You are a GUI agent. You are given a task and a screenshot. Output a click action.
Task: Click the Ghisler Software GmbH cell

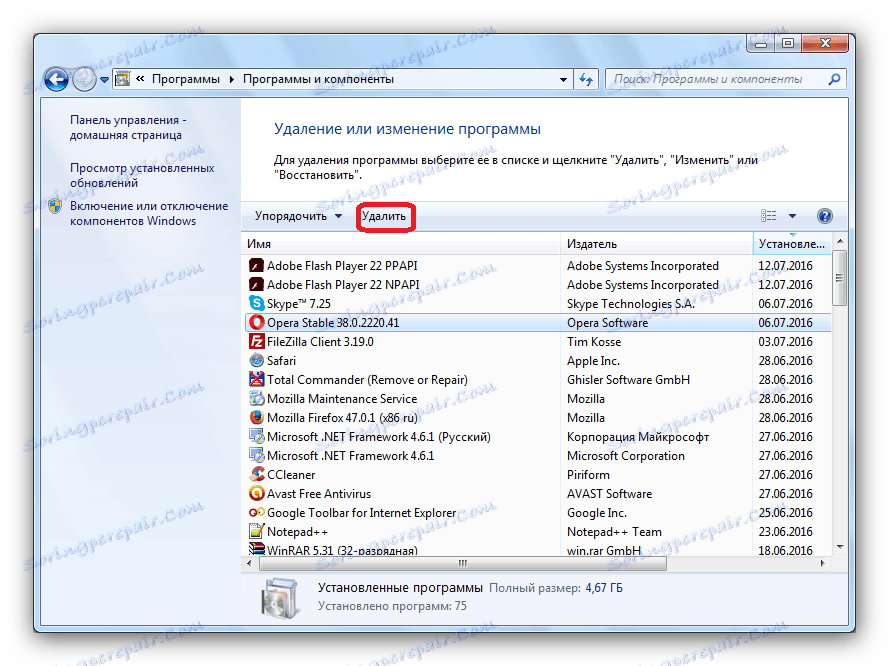(628, 379)
